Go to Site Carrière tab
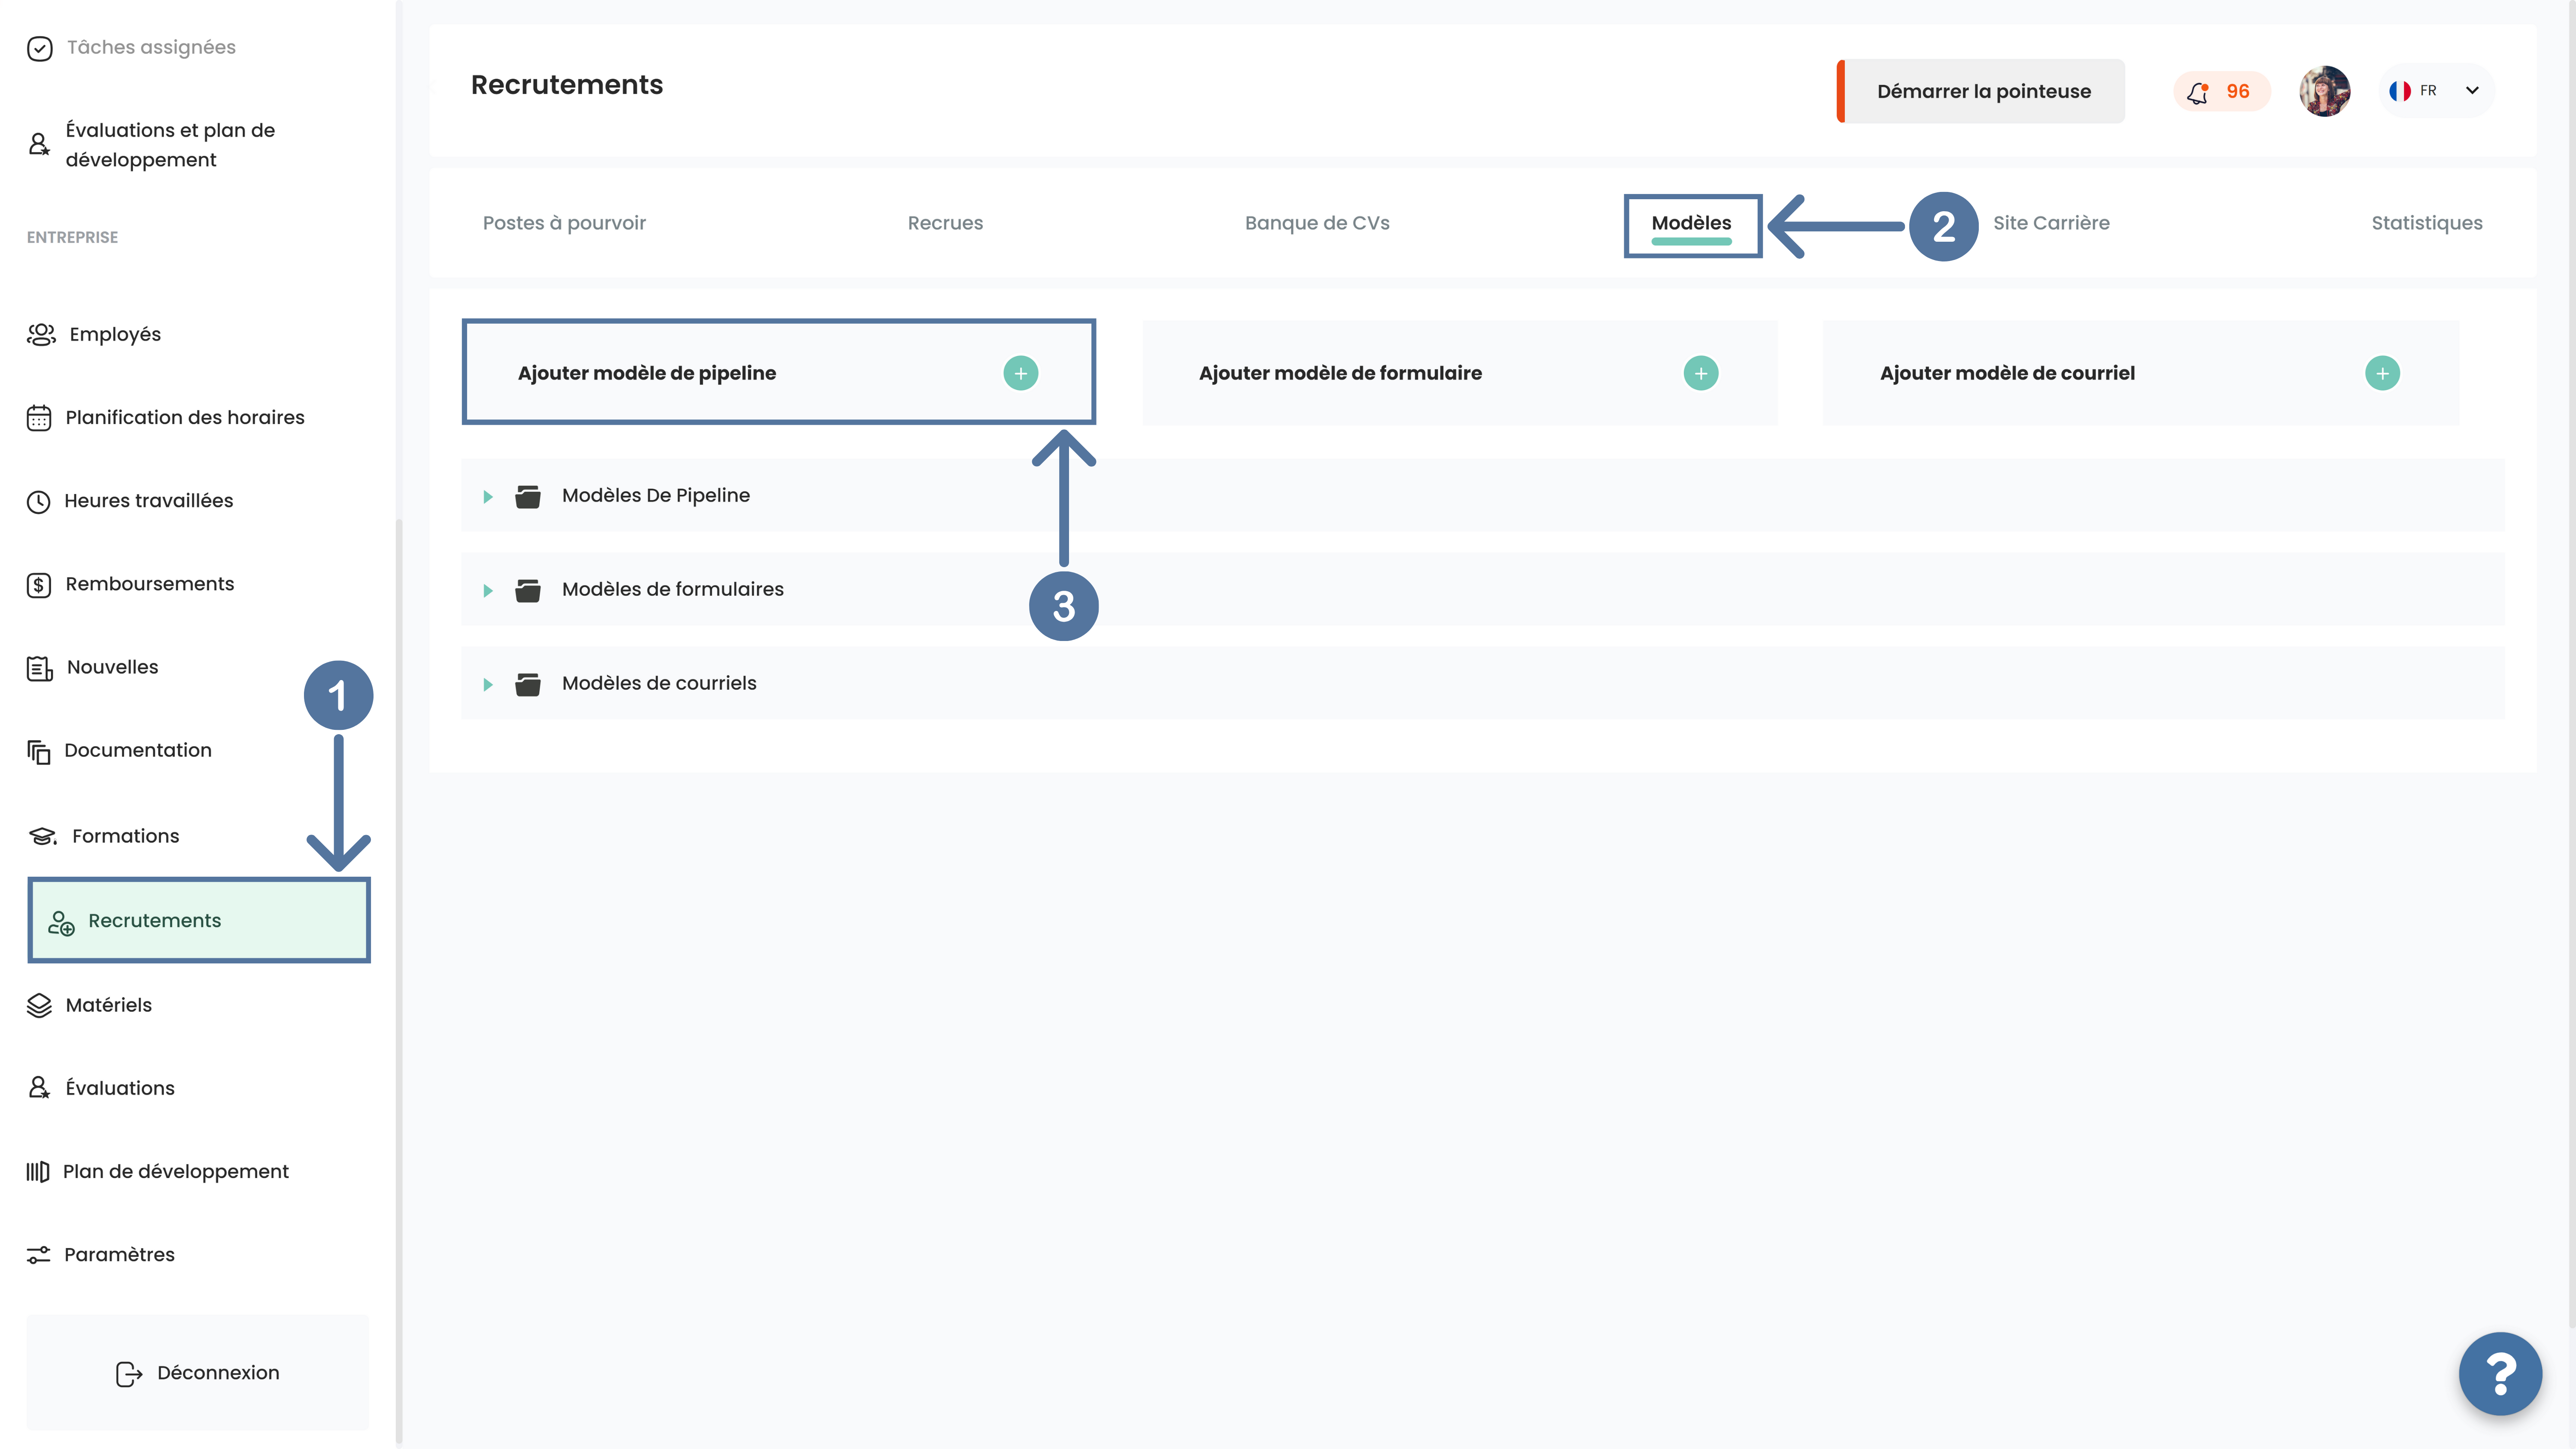 (2051, 223)
